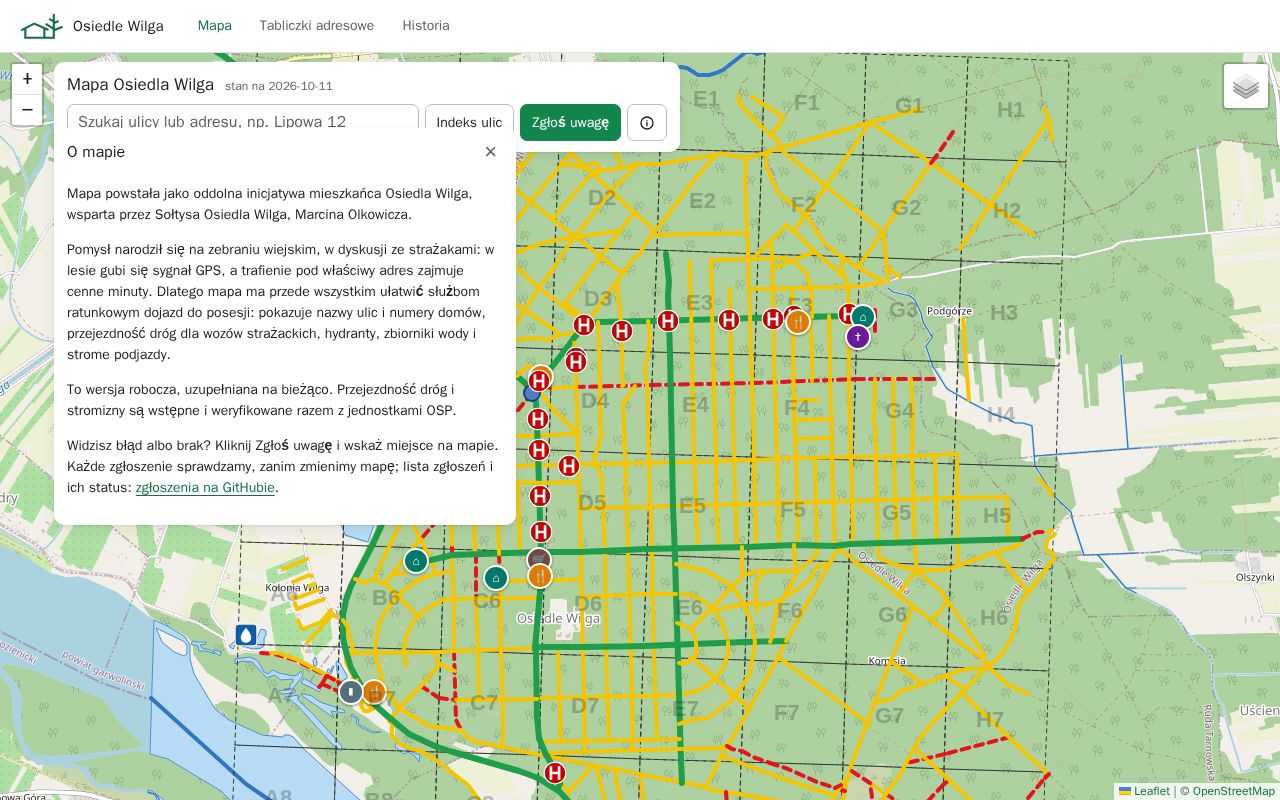The height and width of the screenshot is (800, 1280).
Task: Click the H1 grid label on the map
Action: tap(1011, 110)
